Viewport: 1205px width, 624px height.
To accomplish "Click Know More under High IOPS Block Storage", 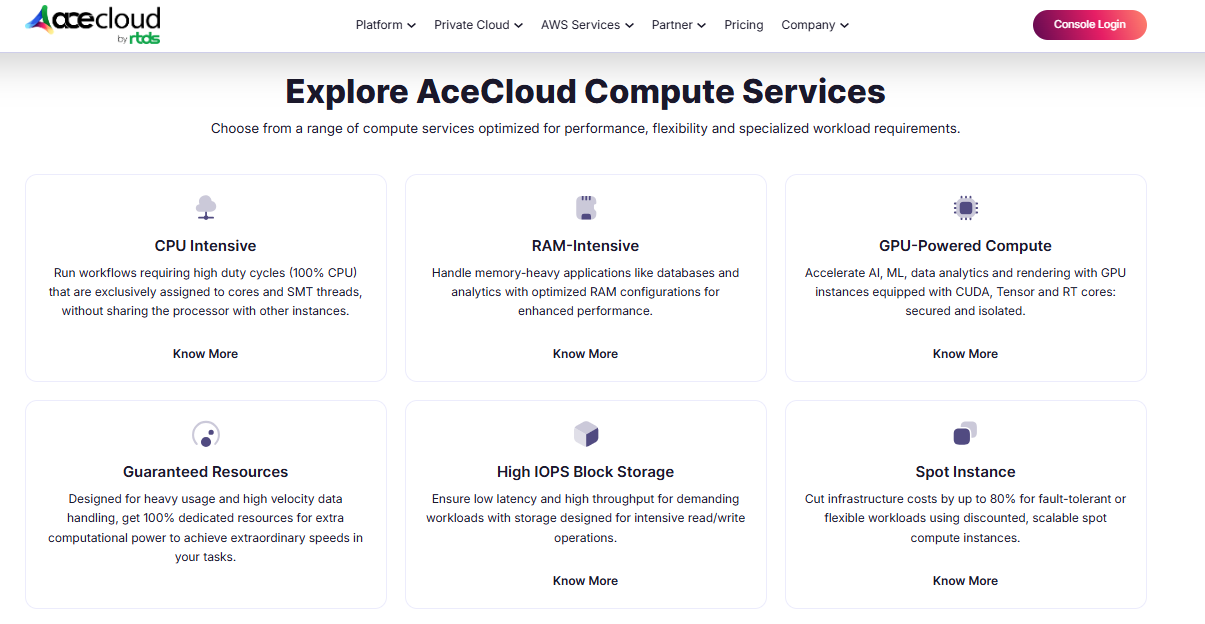I will (x=586, y=581).
